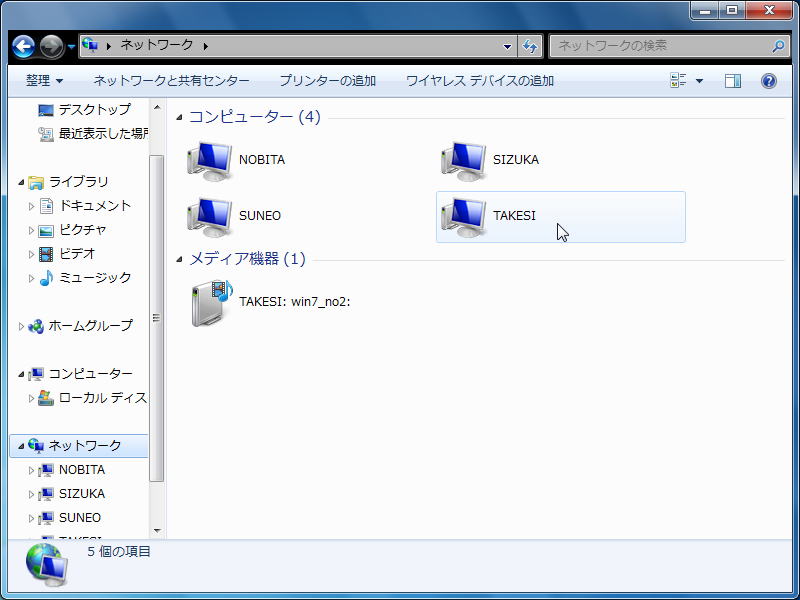Open ネットワークと共有センター
This screenshot has width=800, height=600.
coord(171,81)
